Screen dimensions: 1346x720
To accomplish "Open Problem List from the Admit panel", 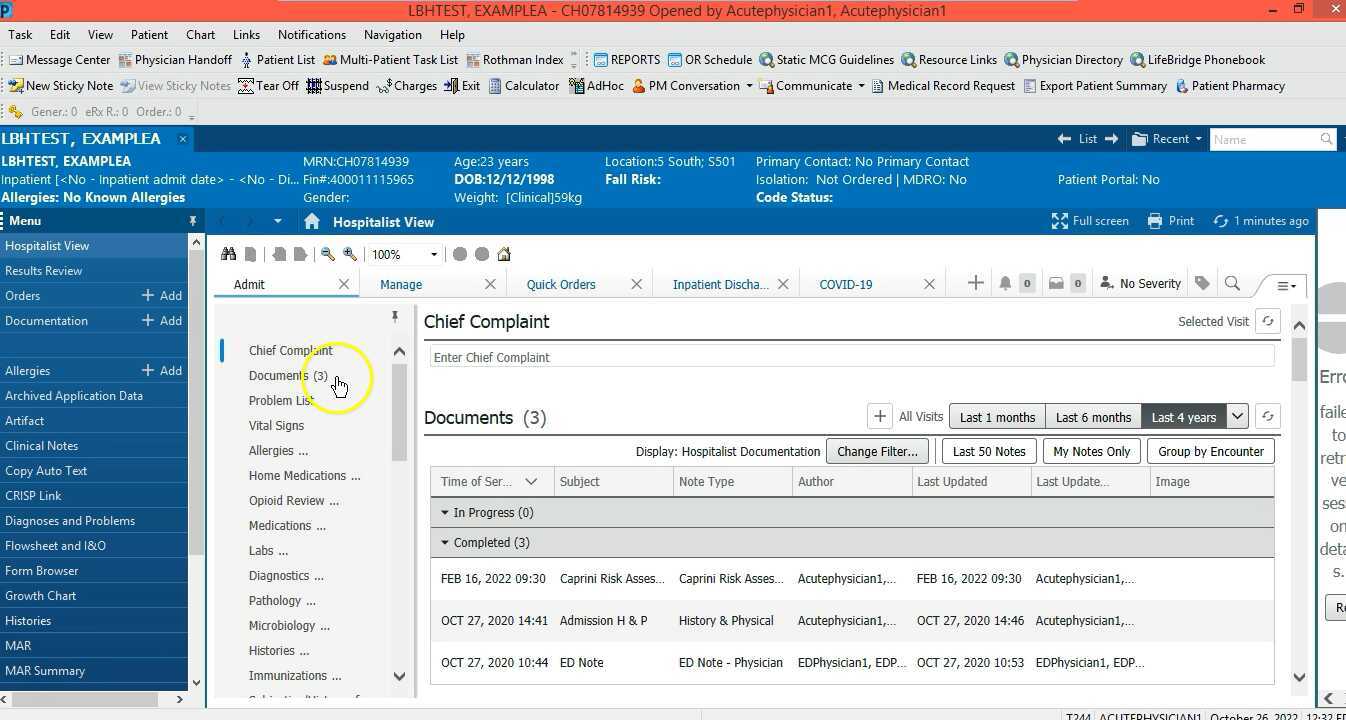I will (x=281, y=400).
